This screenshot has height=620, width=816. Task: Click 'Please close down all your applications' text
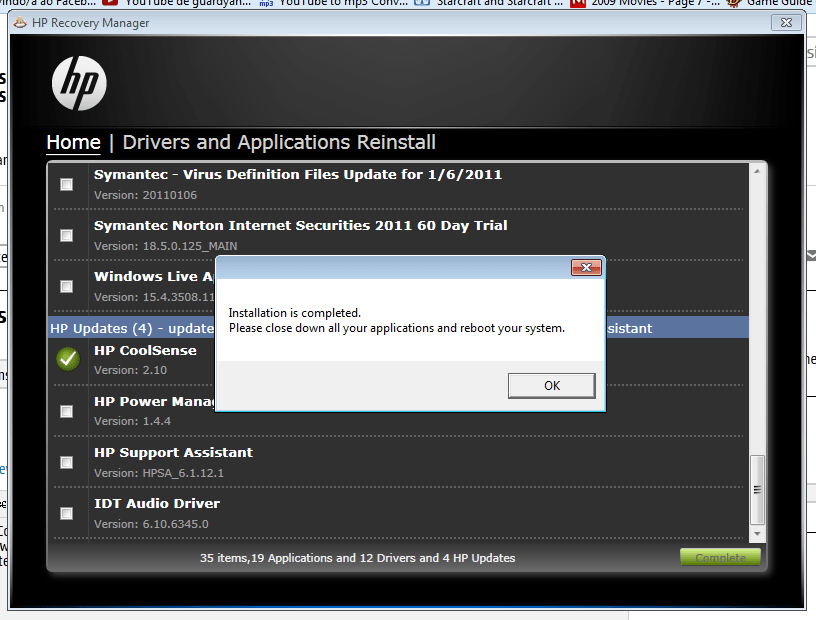pyautogui.click(x=397, y=328)
